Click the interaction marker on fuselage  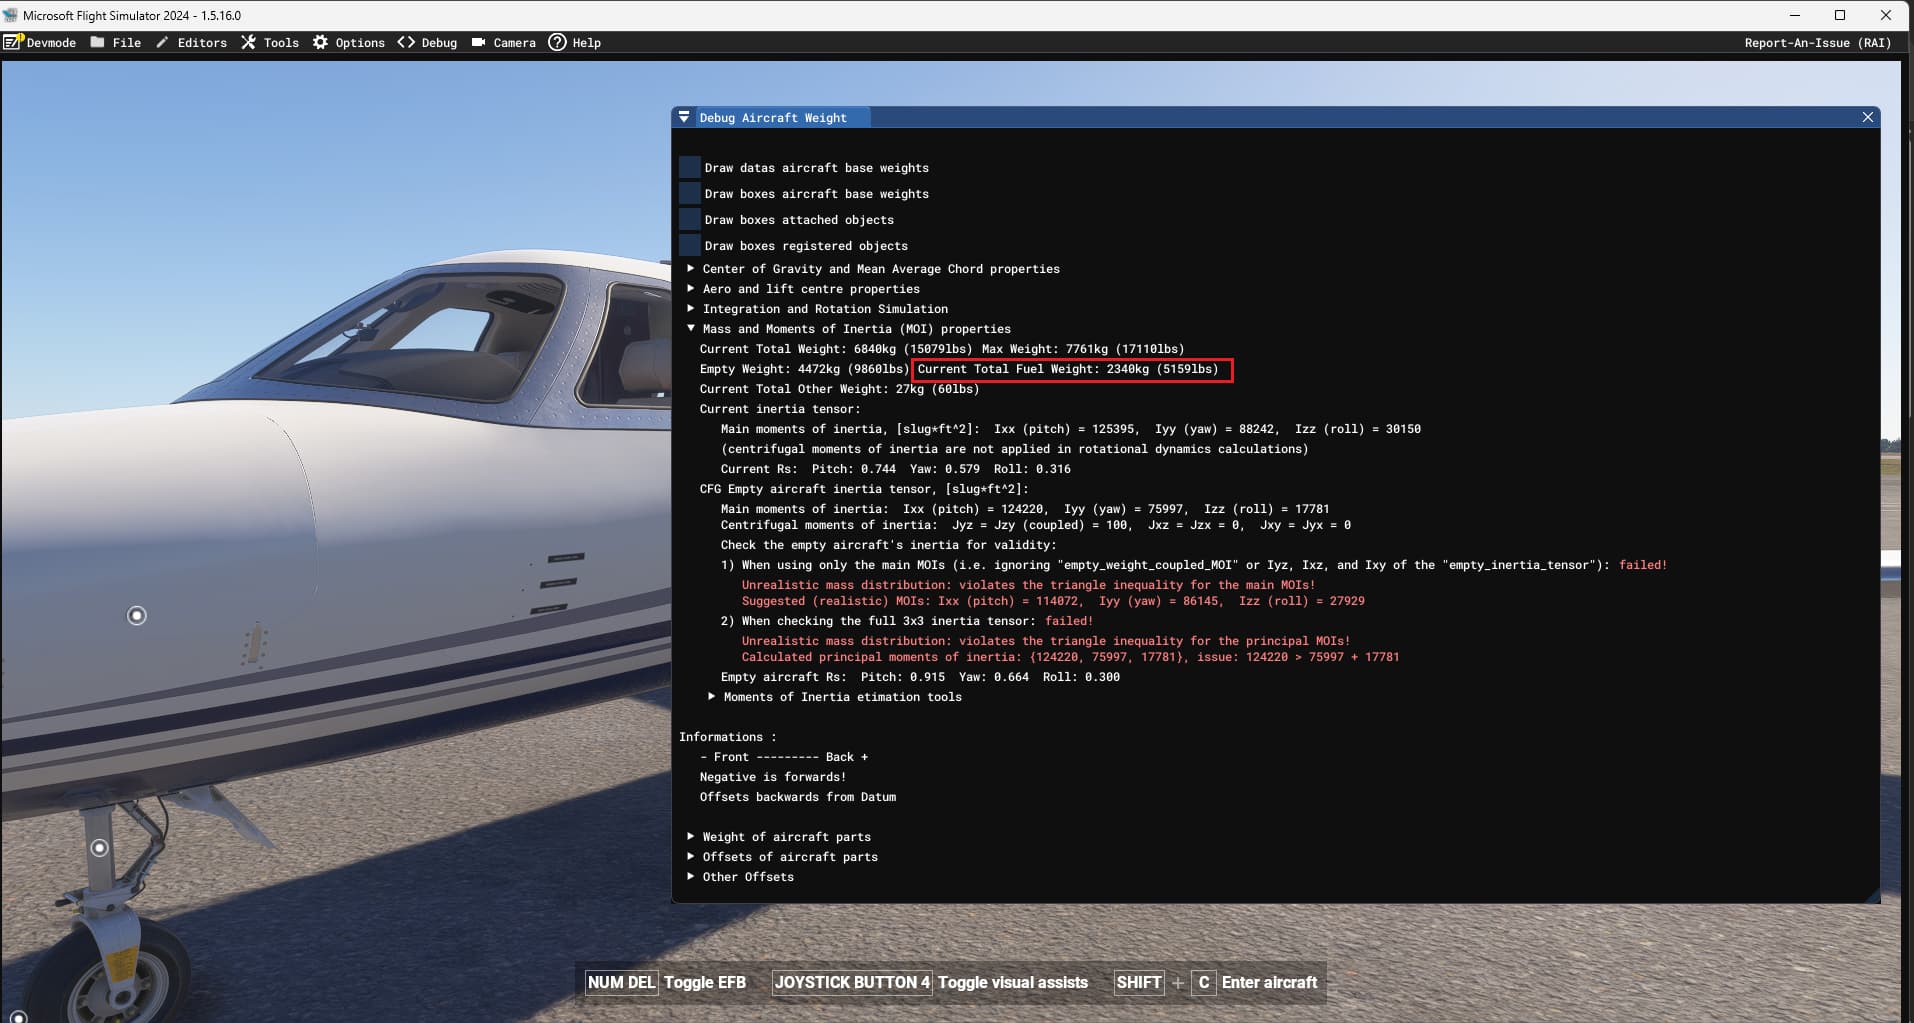137,616
